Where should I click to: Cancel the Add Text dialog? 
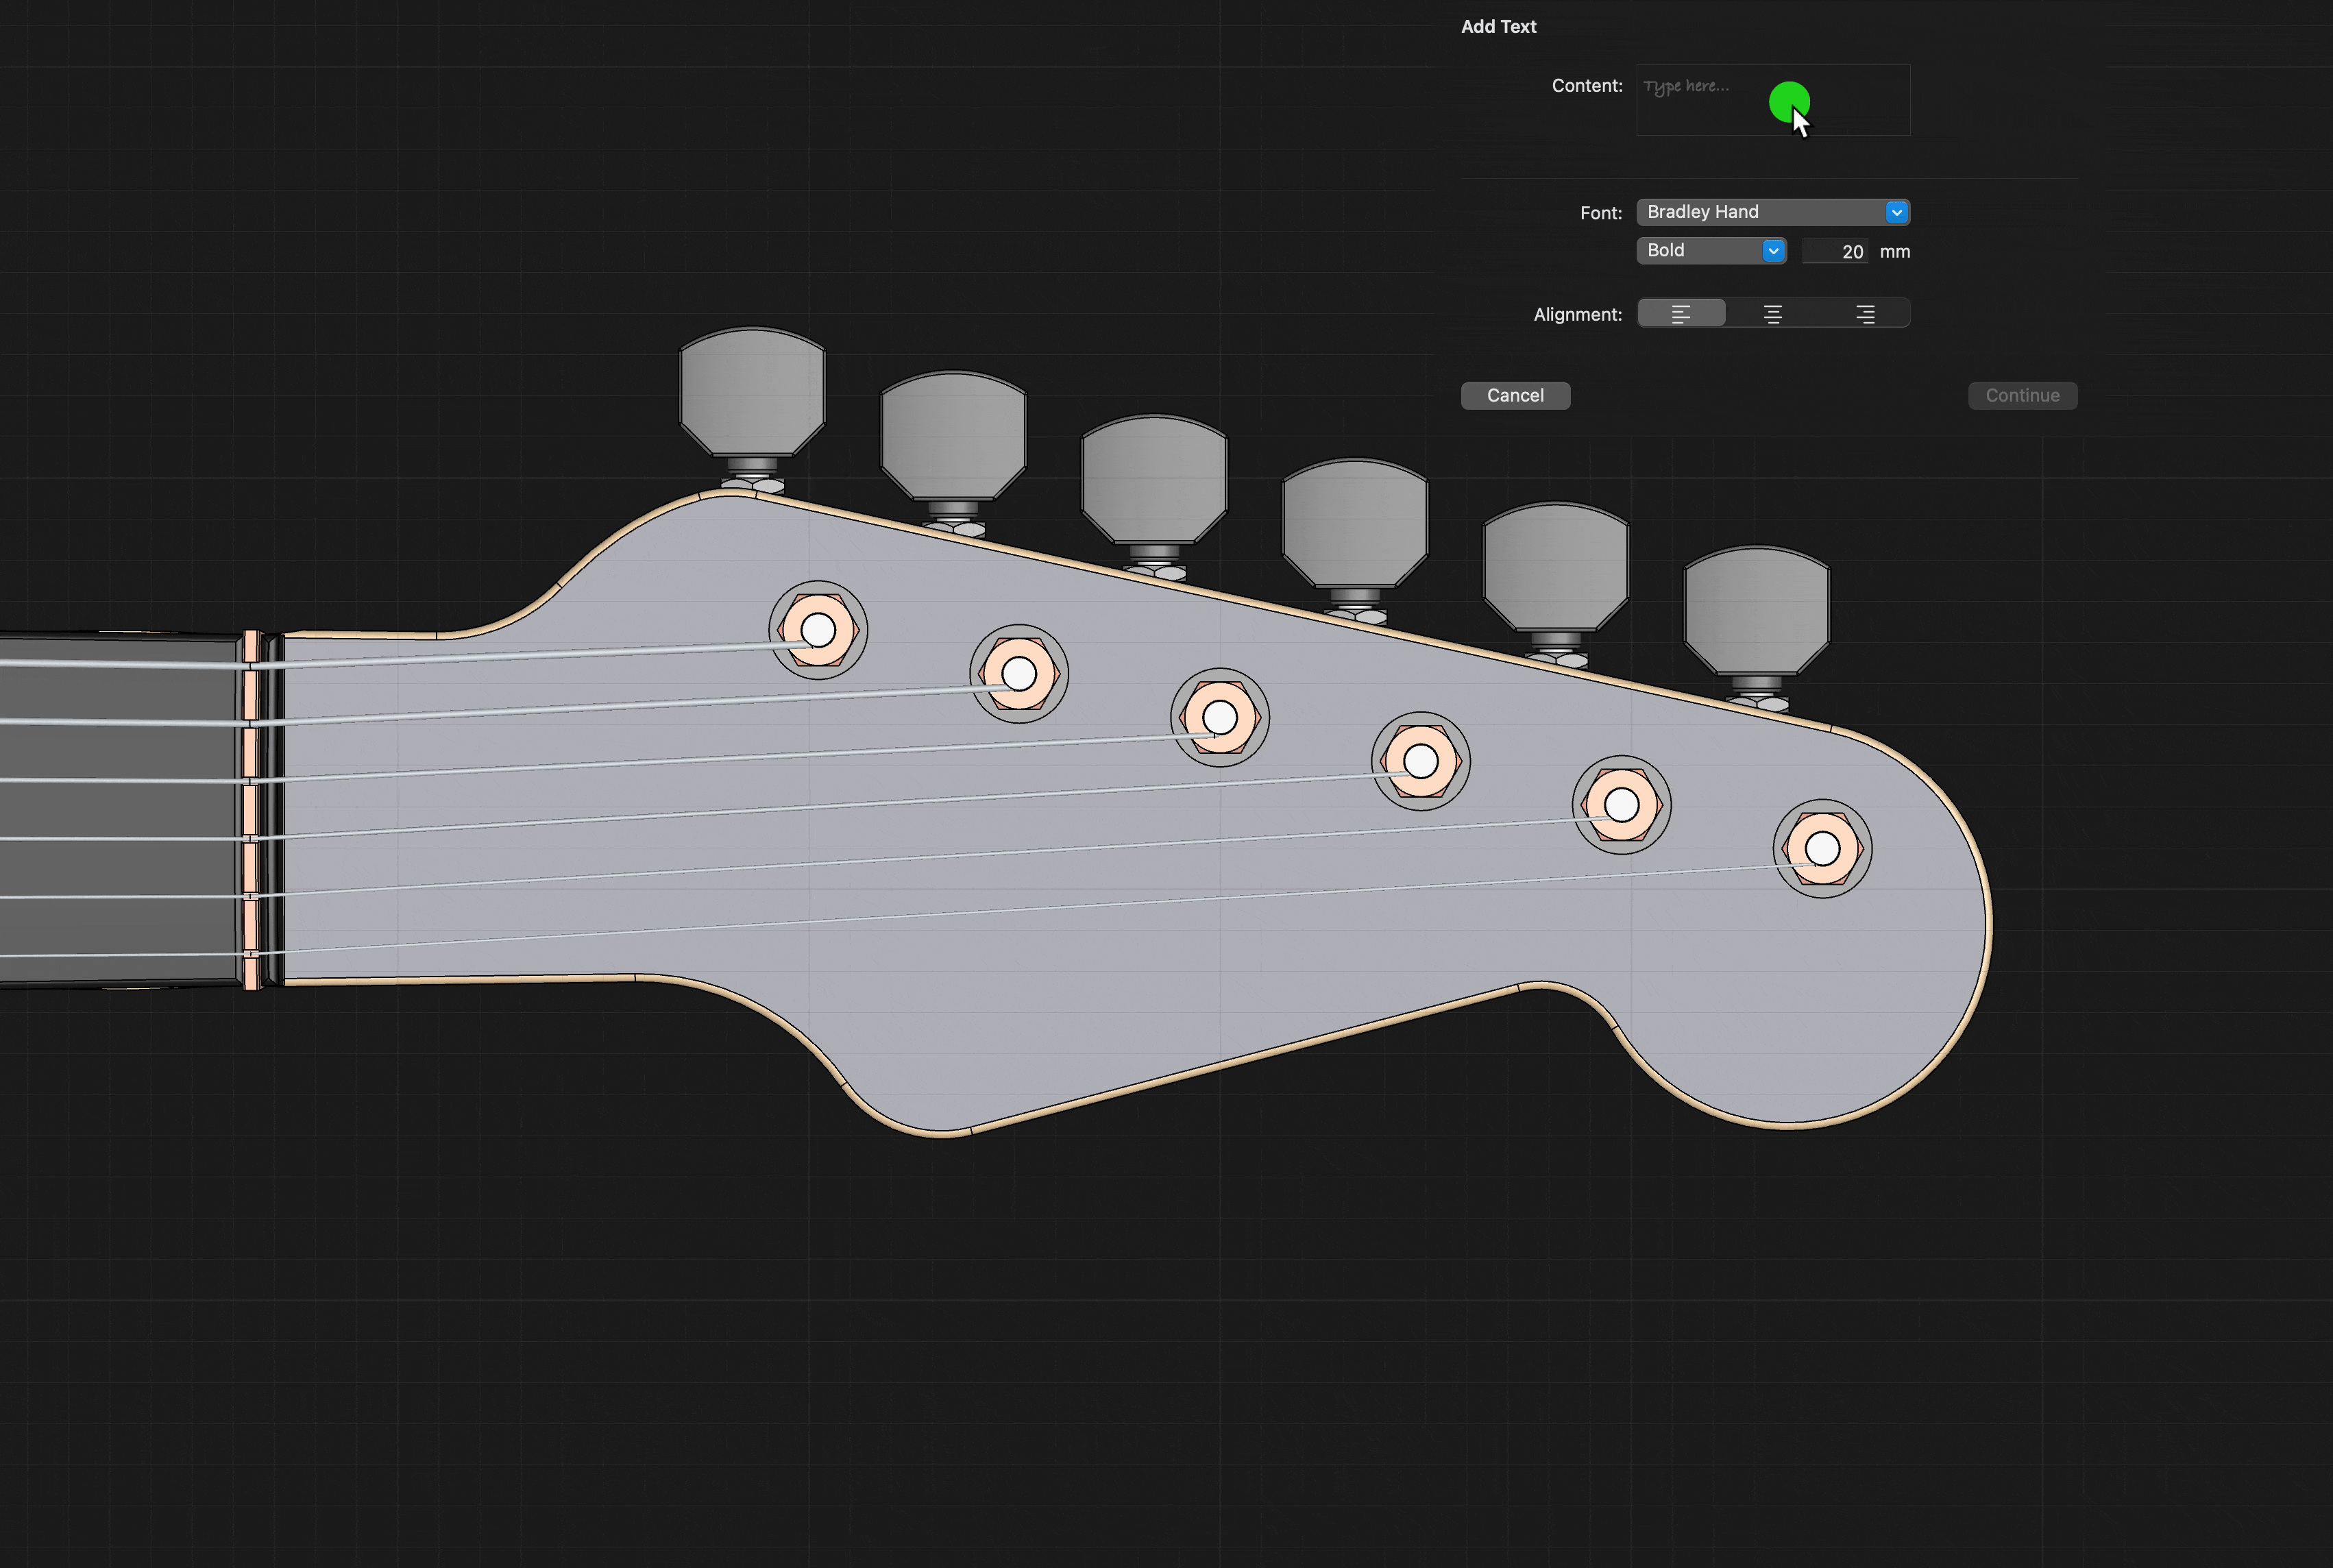[x=1515, y=395]
